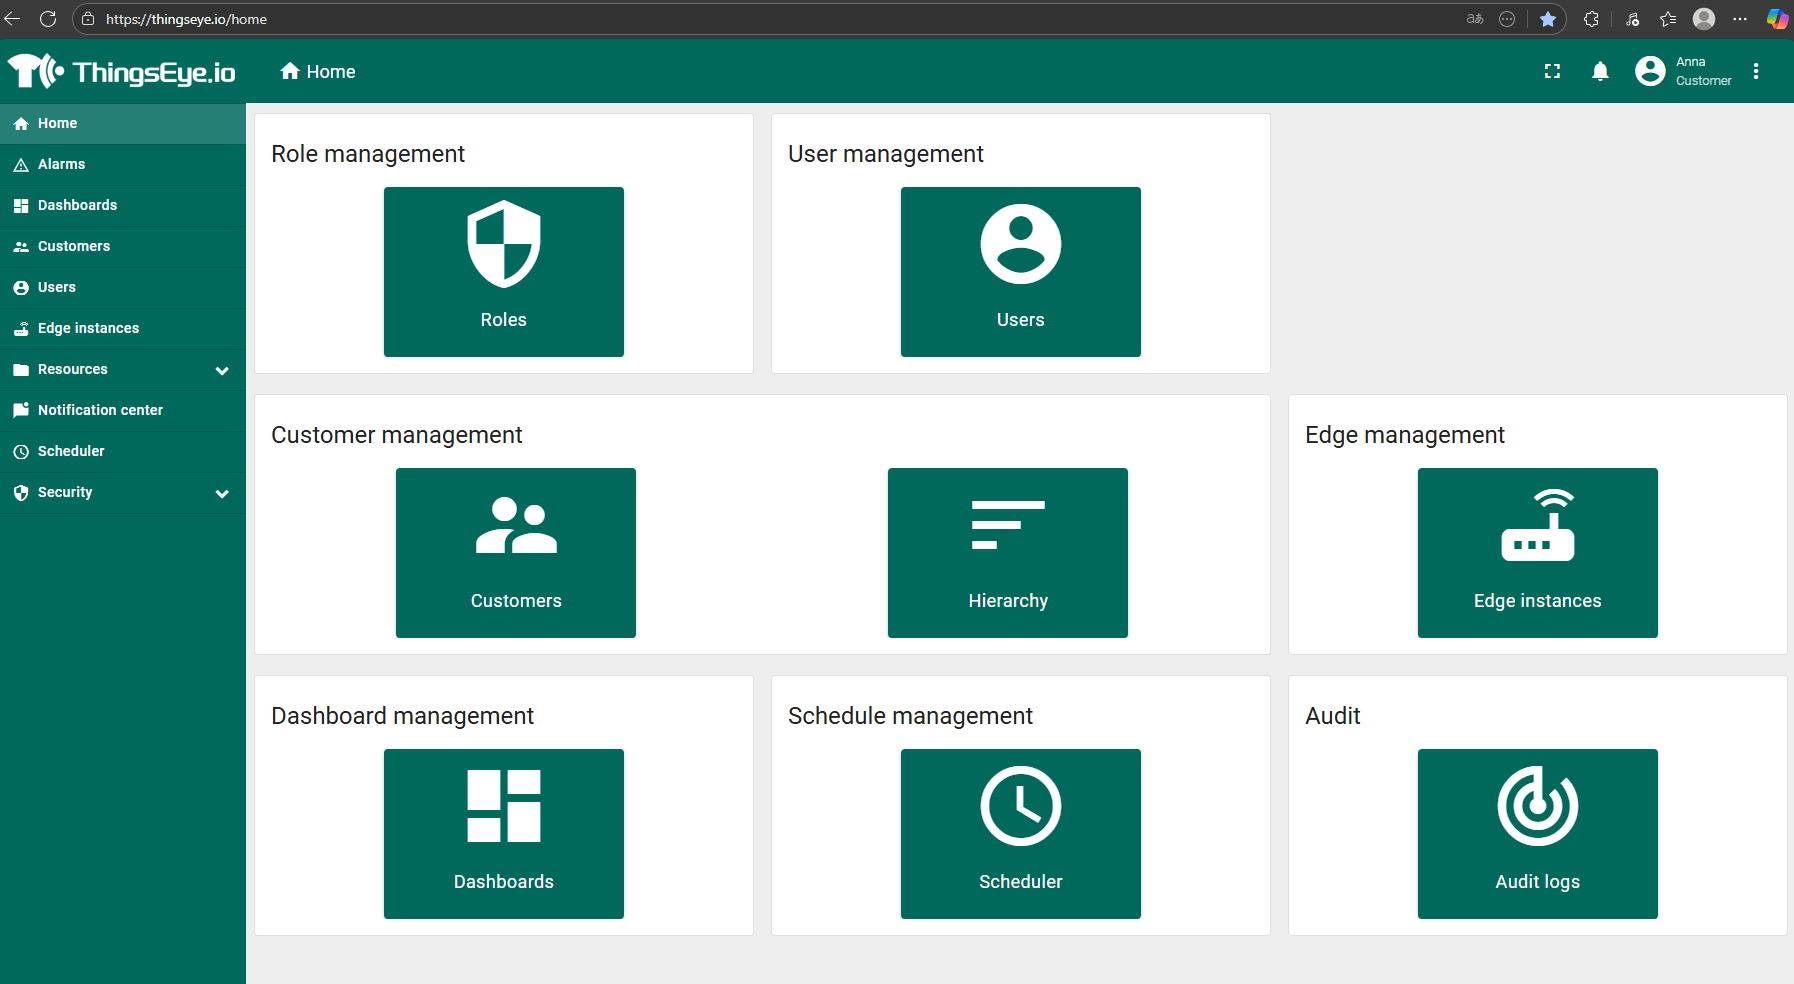Open the Edge instances router tile
The width and height of the screenshot is (1794, 984).
(1537, 552)
